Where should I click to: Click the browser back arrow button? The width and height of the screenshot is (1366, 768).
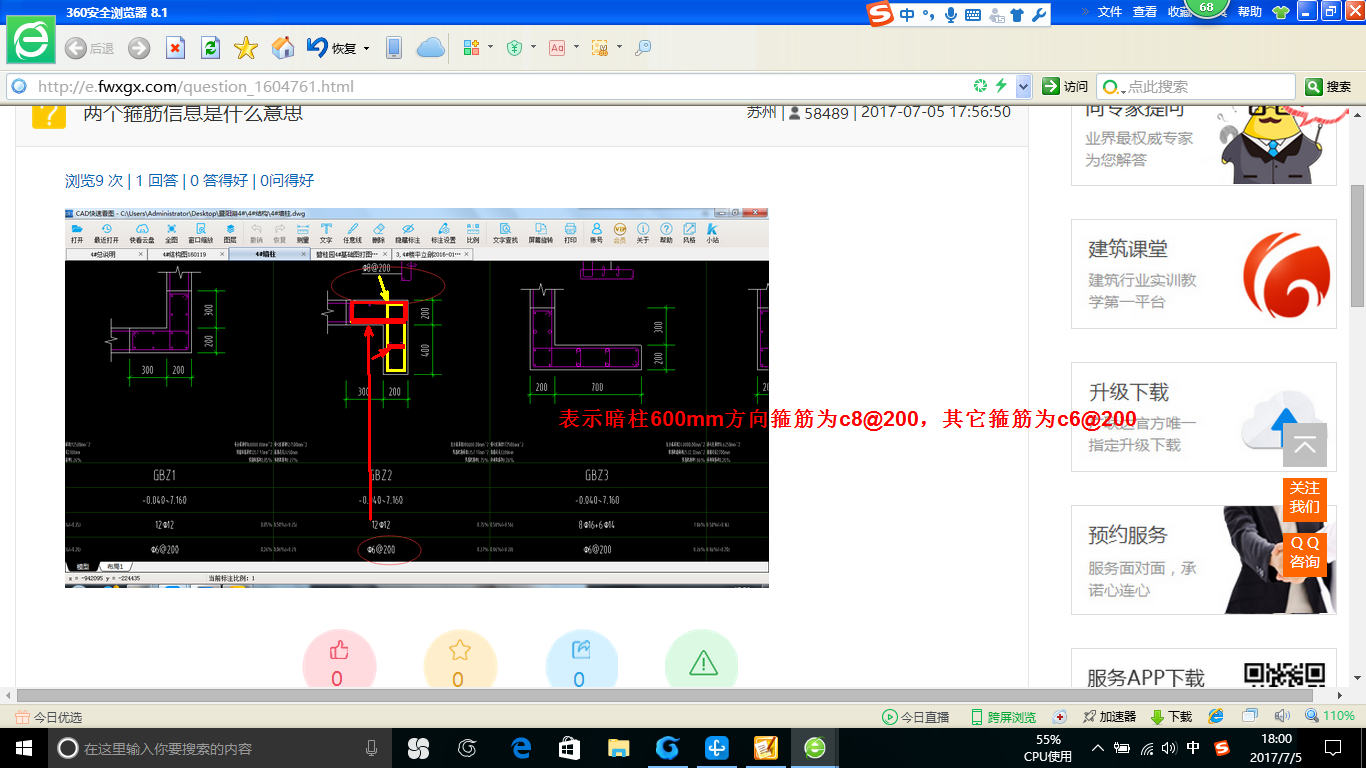pyautogui.click(x=75, y=48)
